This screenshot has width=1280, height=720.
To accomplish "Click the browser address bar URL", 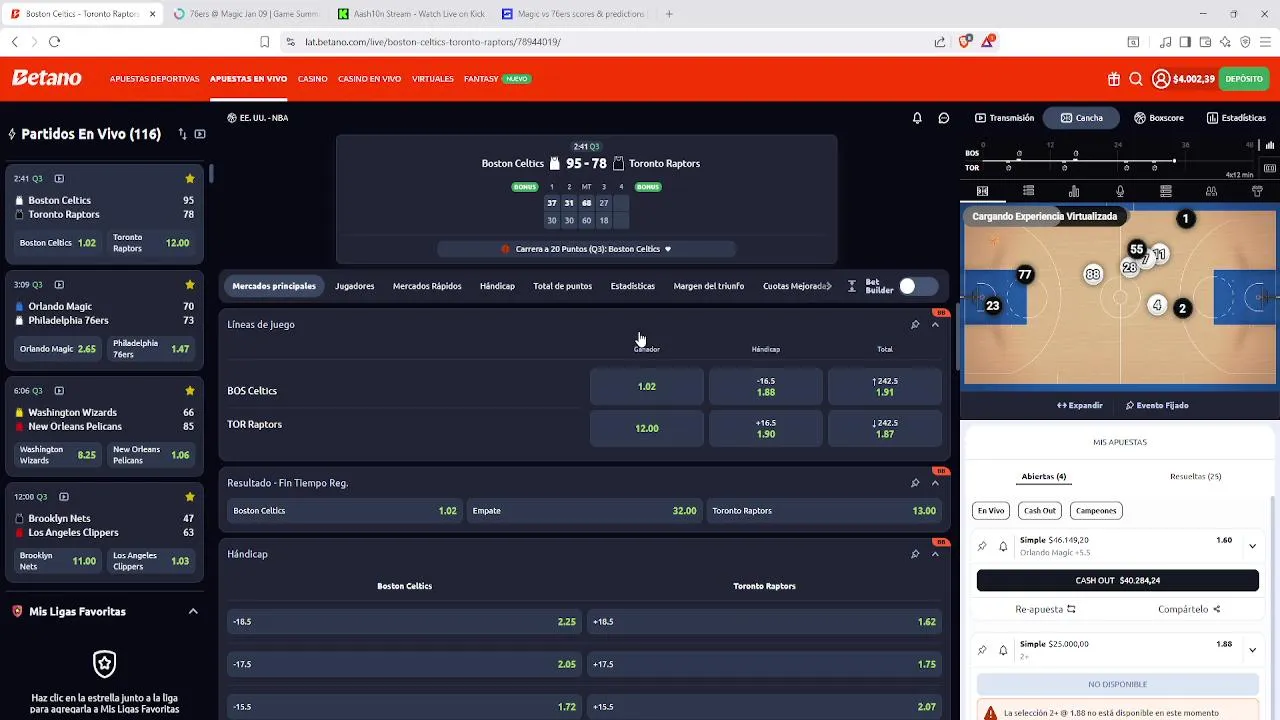I will 433,42.
